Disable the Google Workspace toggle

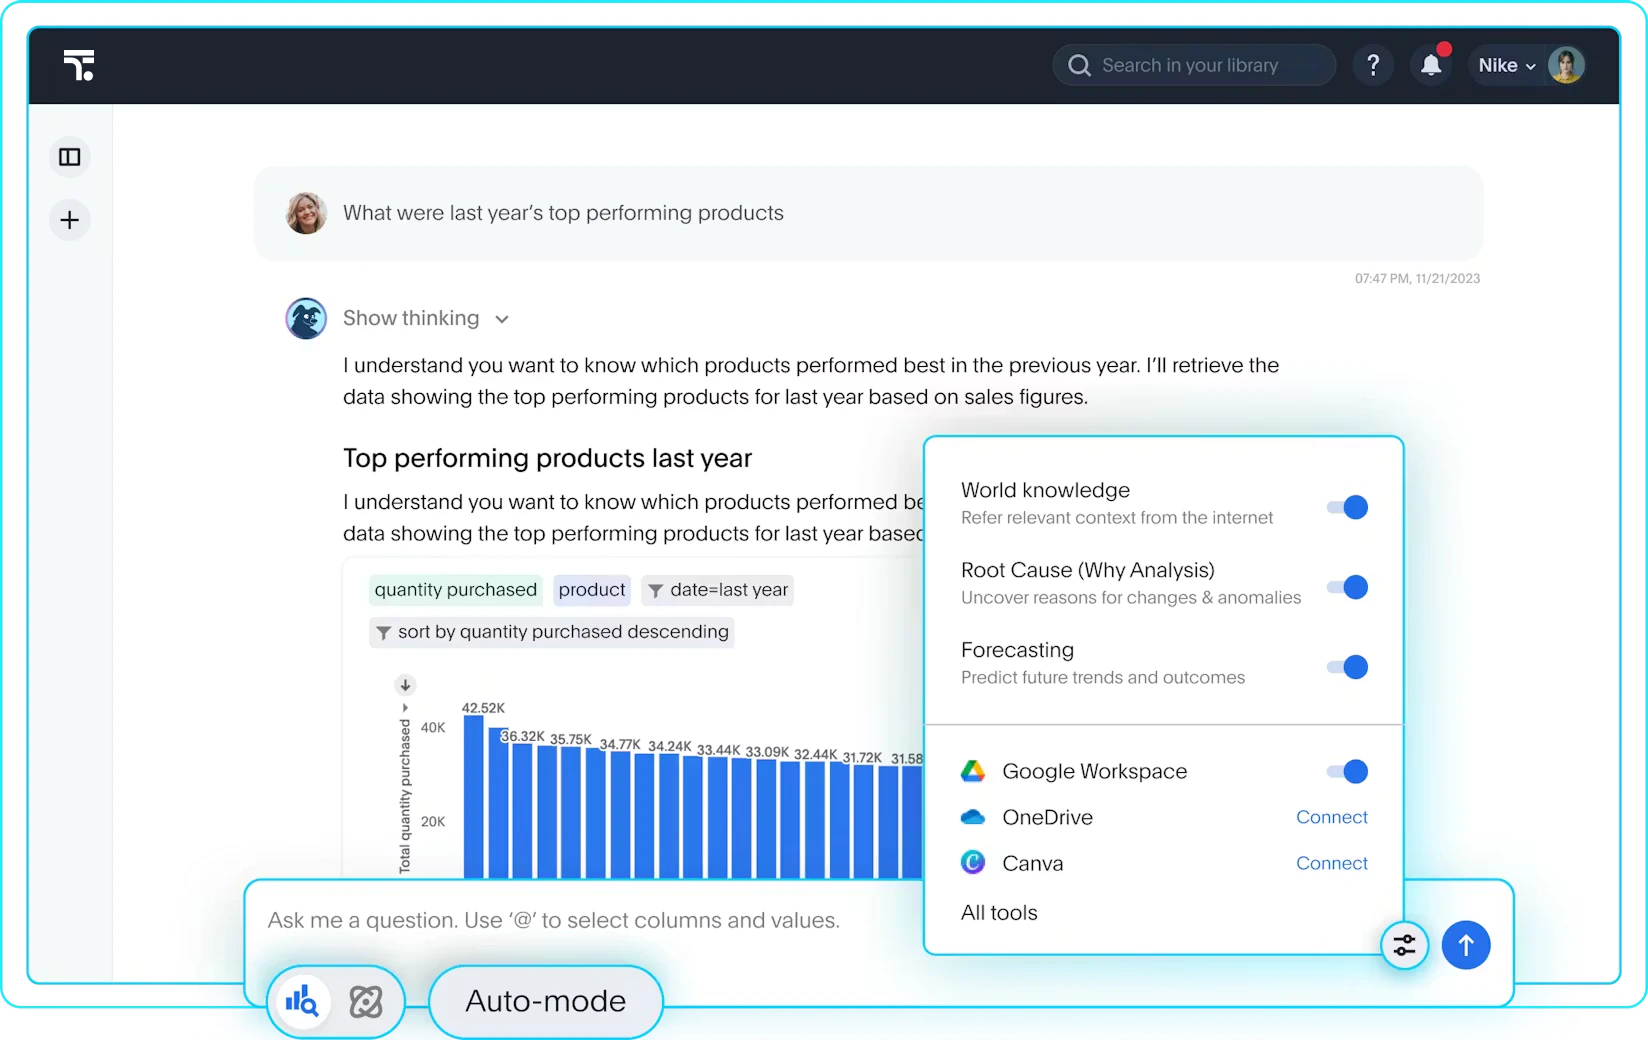pyautogui.click(x=1347, y=771)
